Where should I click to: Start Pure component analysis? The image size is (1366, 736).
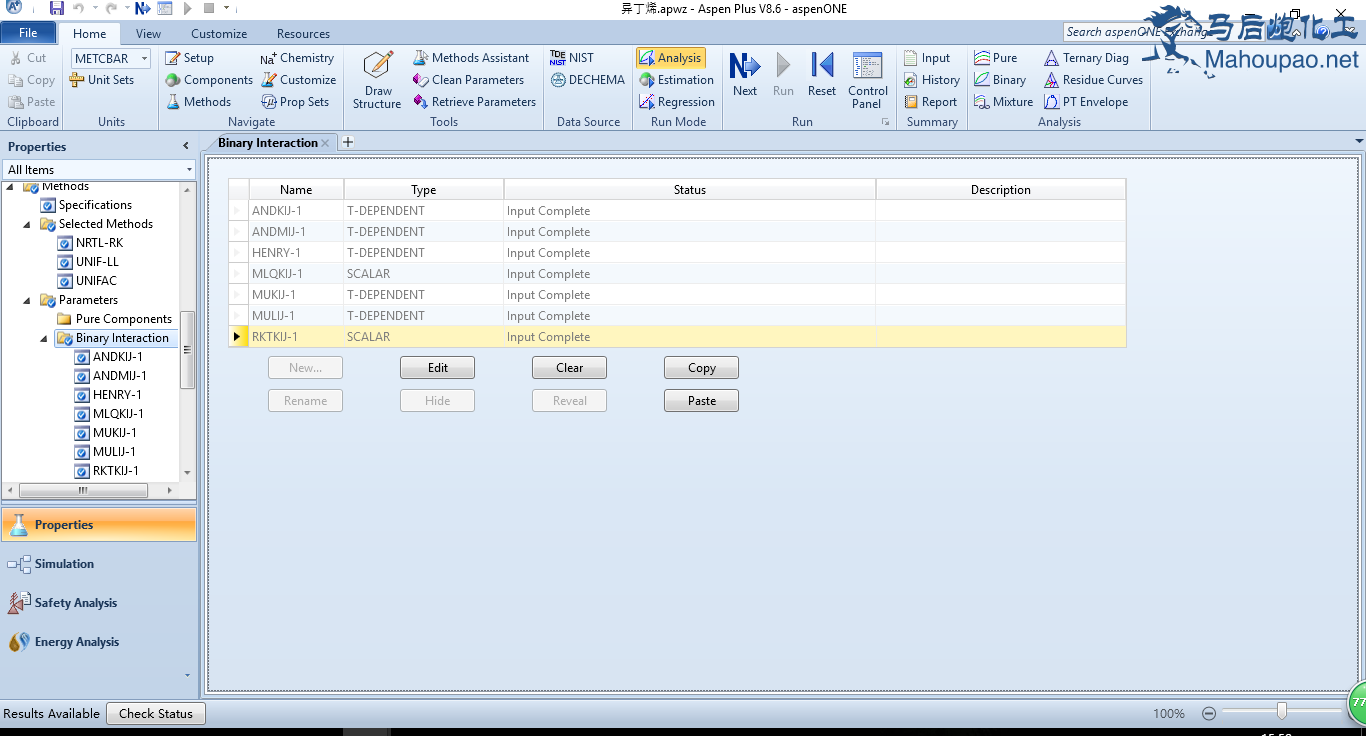(x=995, y=58)
